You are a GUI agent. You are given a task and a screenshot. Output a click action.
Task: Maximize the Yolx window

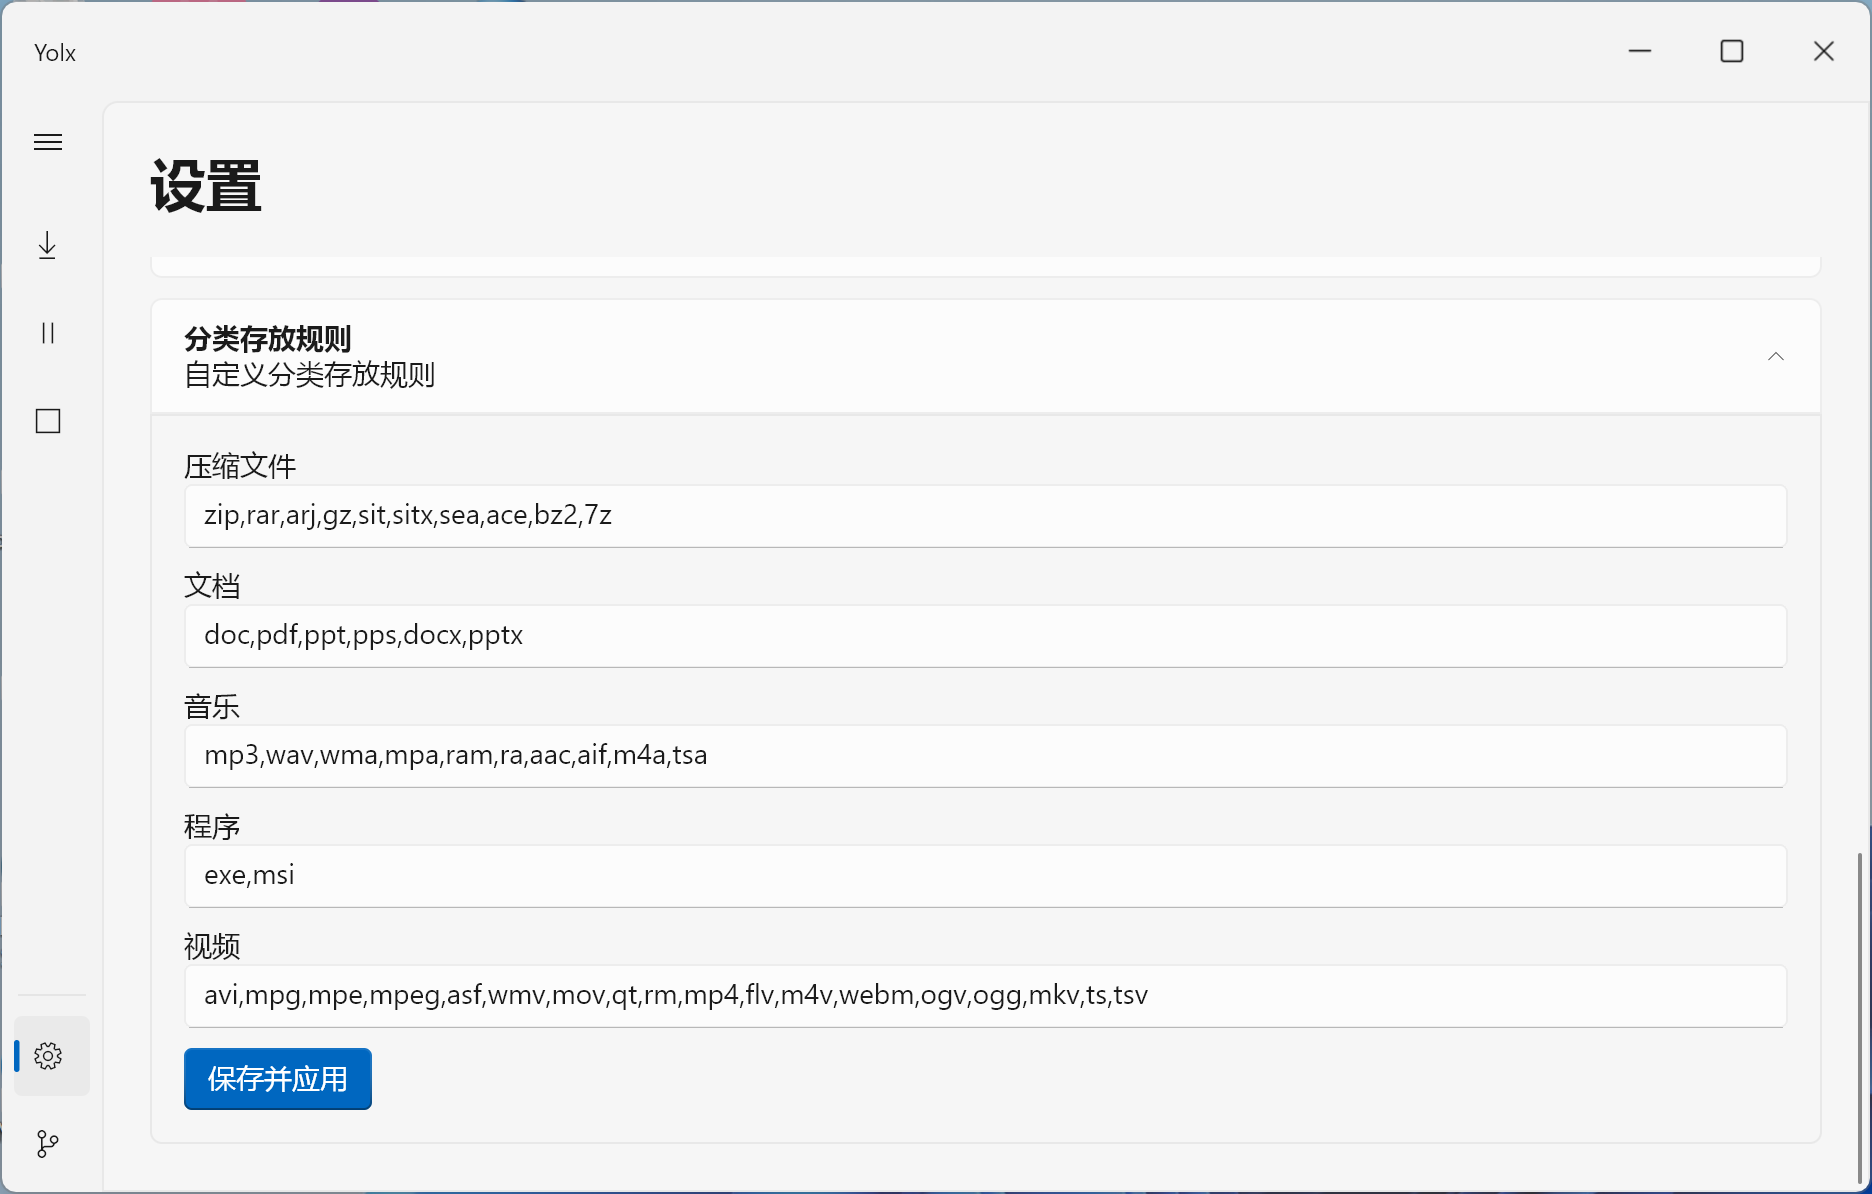(x=1732, y=51)
